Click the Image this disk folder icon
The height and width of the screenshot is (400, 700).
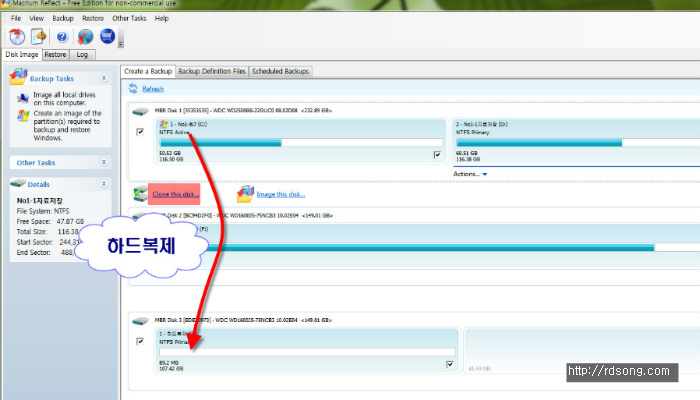pyautogui.click(x=245, y=194)
